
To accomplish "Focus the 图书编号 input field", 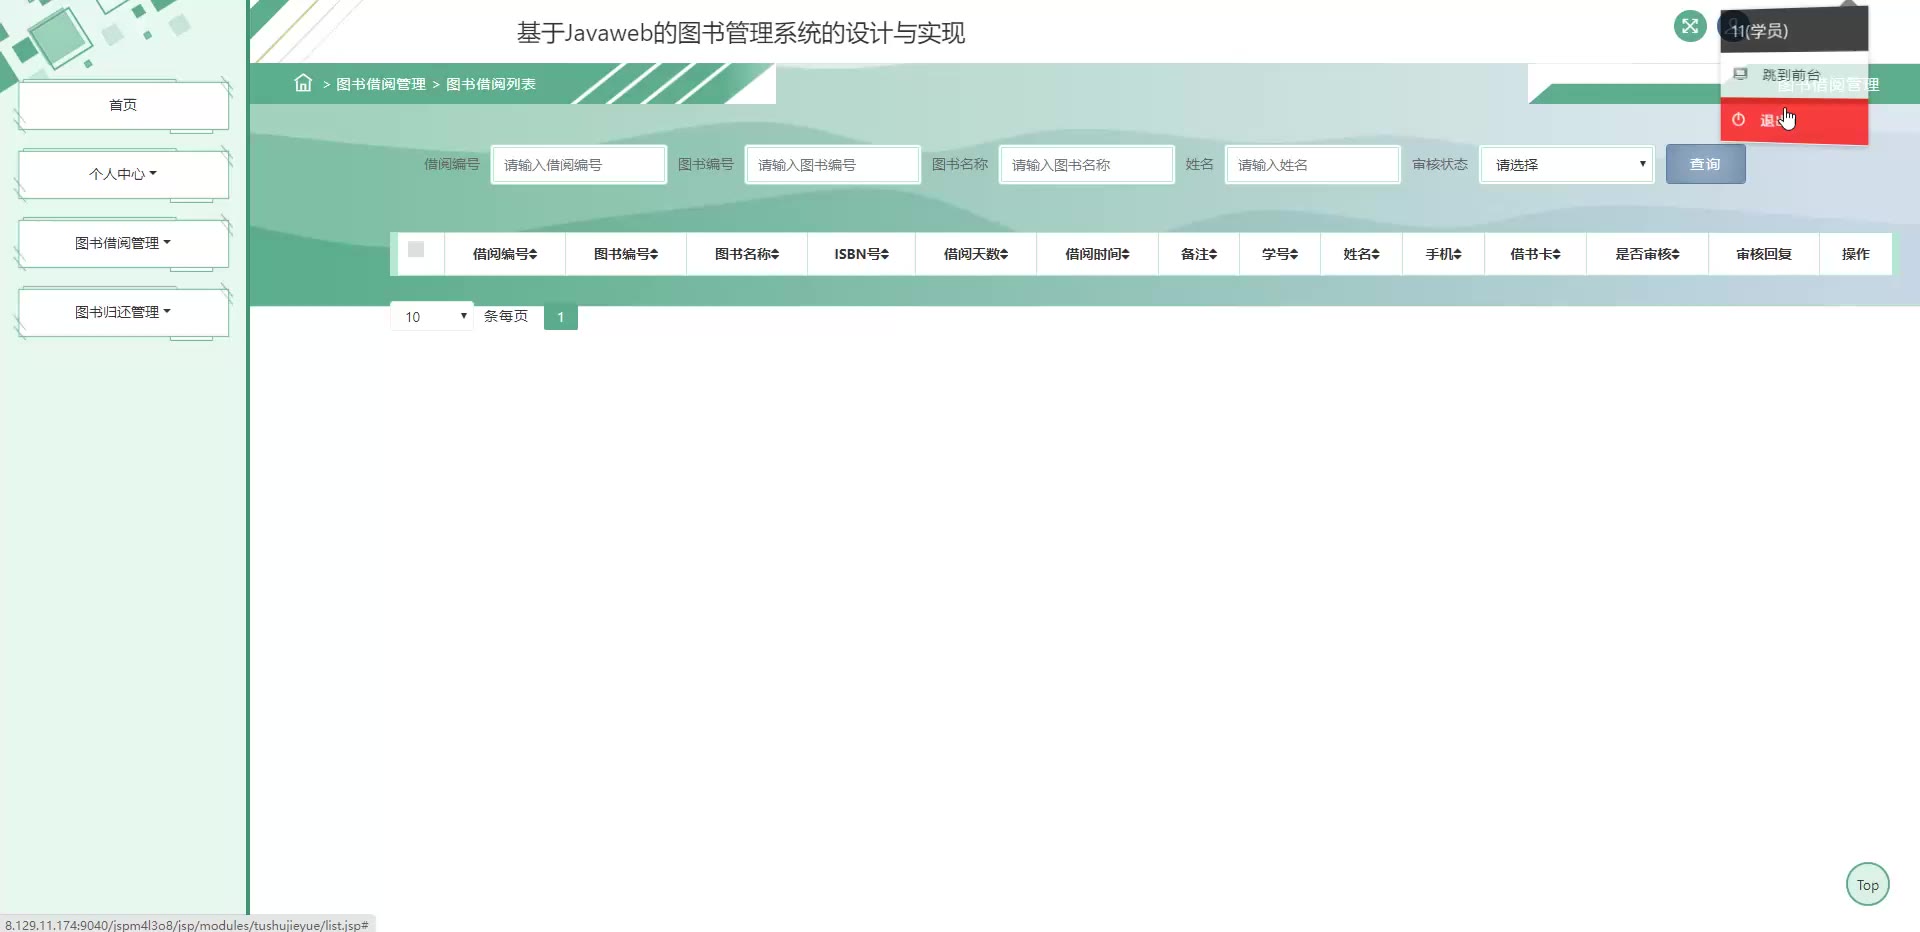I will tap(833, 165).
